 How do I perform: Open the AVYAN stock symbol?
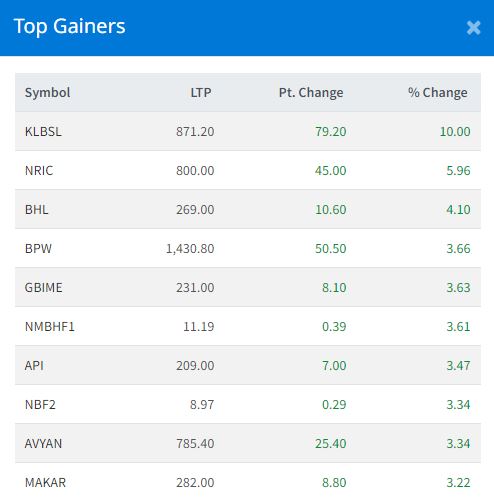[43, 444]
